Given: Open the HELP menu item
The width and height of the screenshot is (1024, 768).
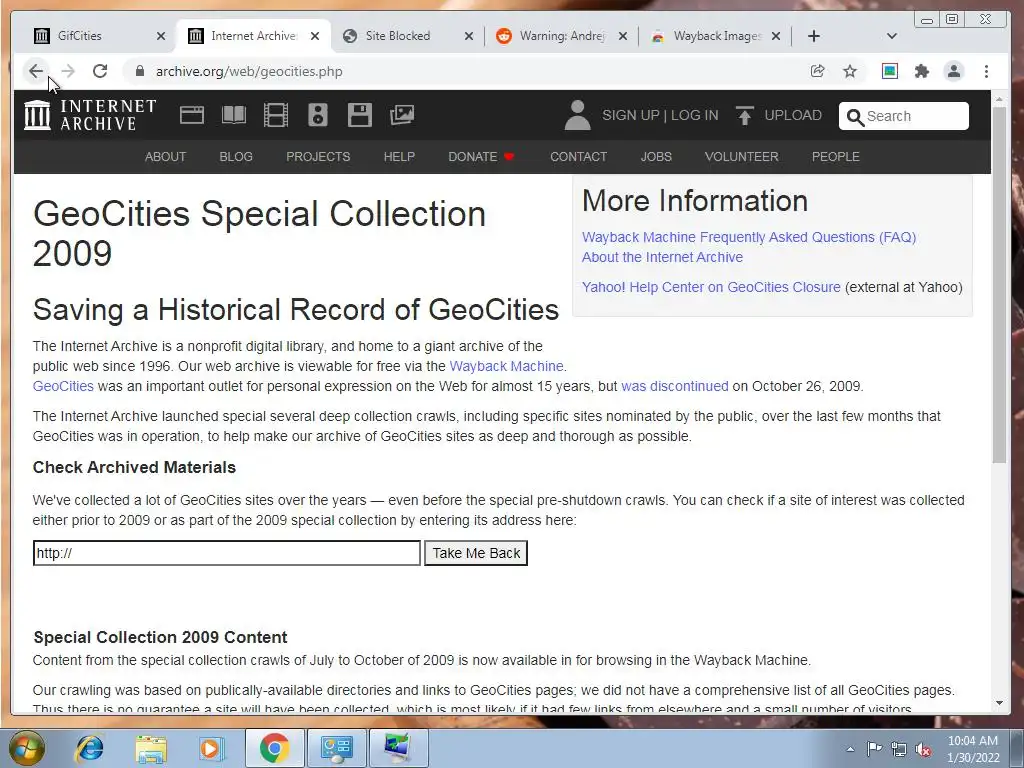Looking at the screenshot, I should click(399, 157).
